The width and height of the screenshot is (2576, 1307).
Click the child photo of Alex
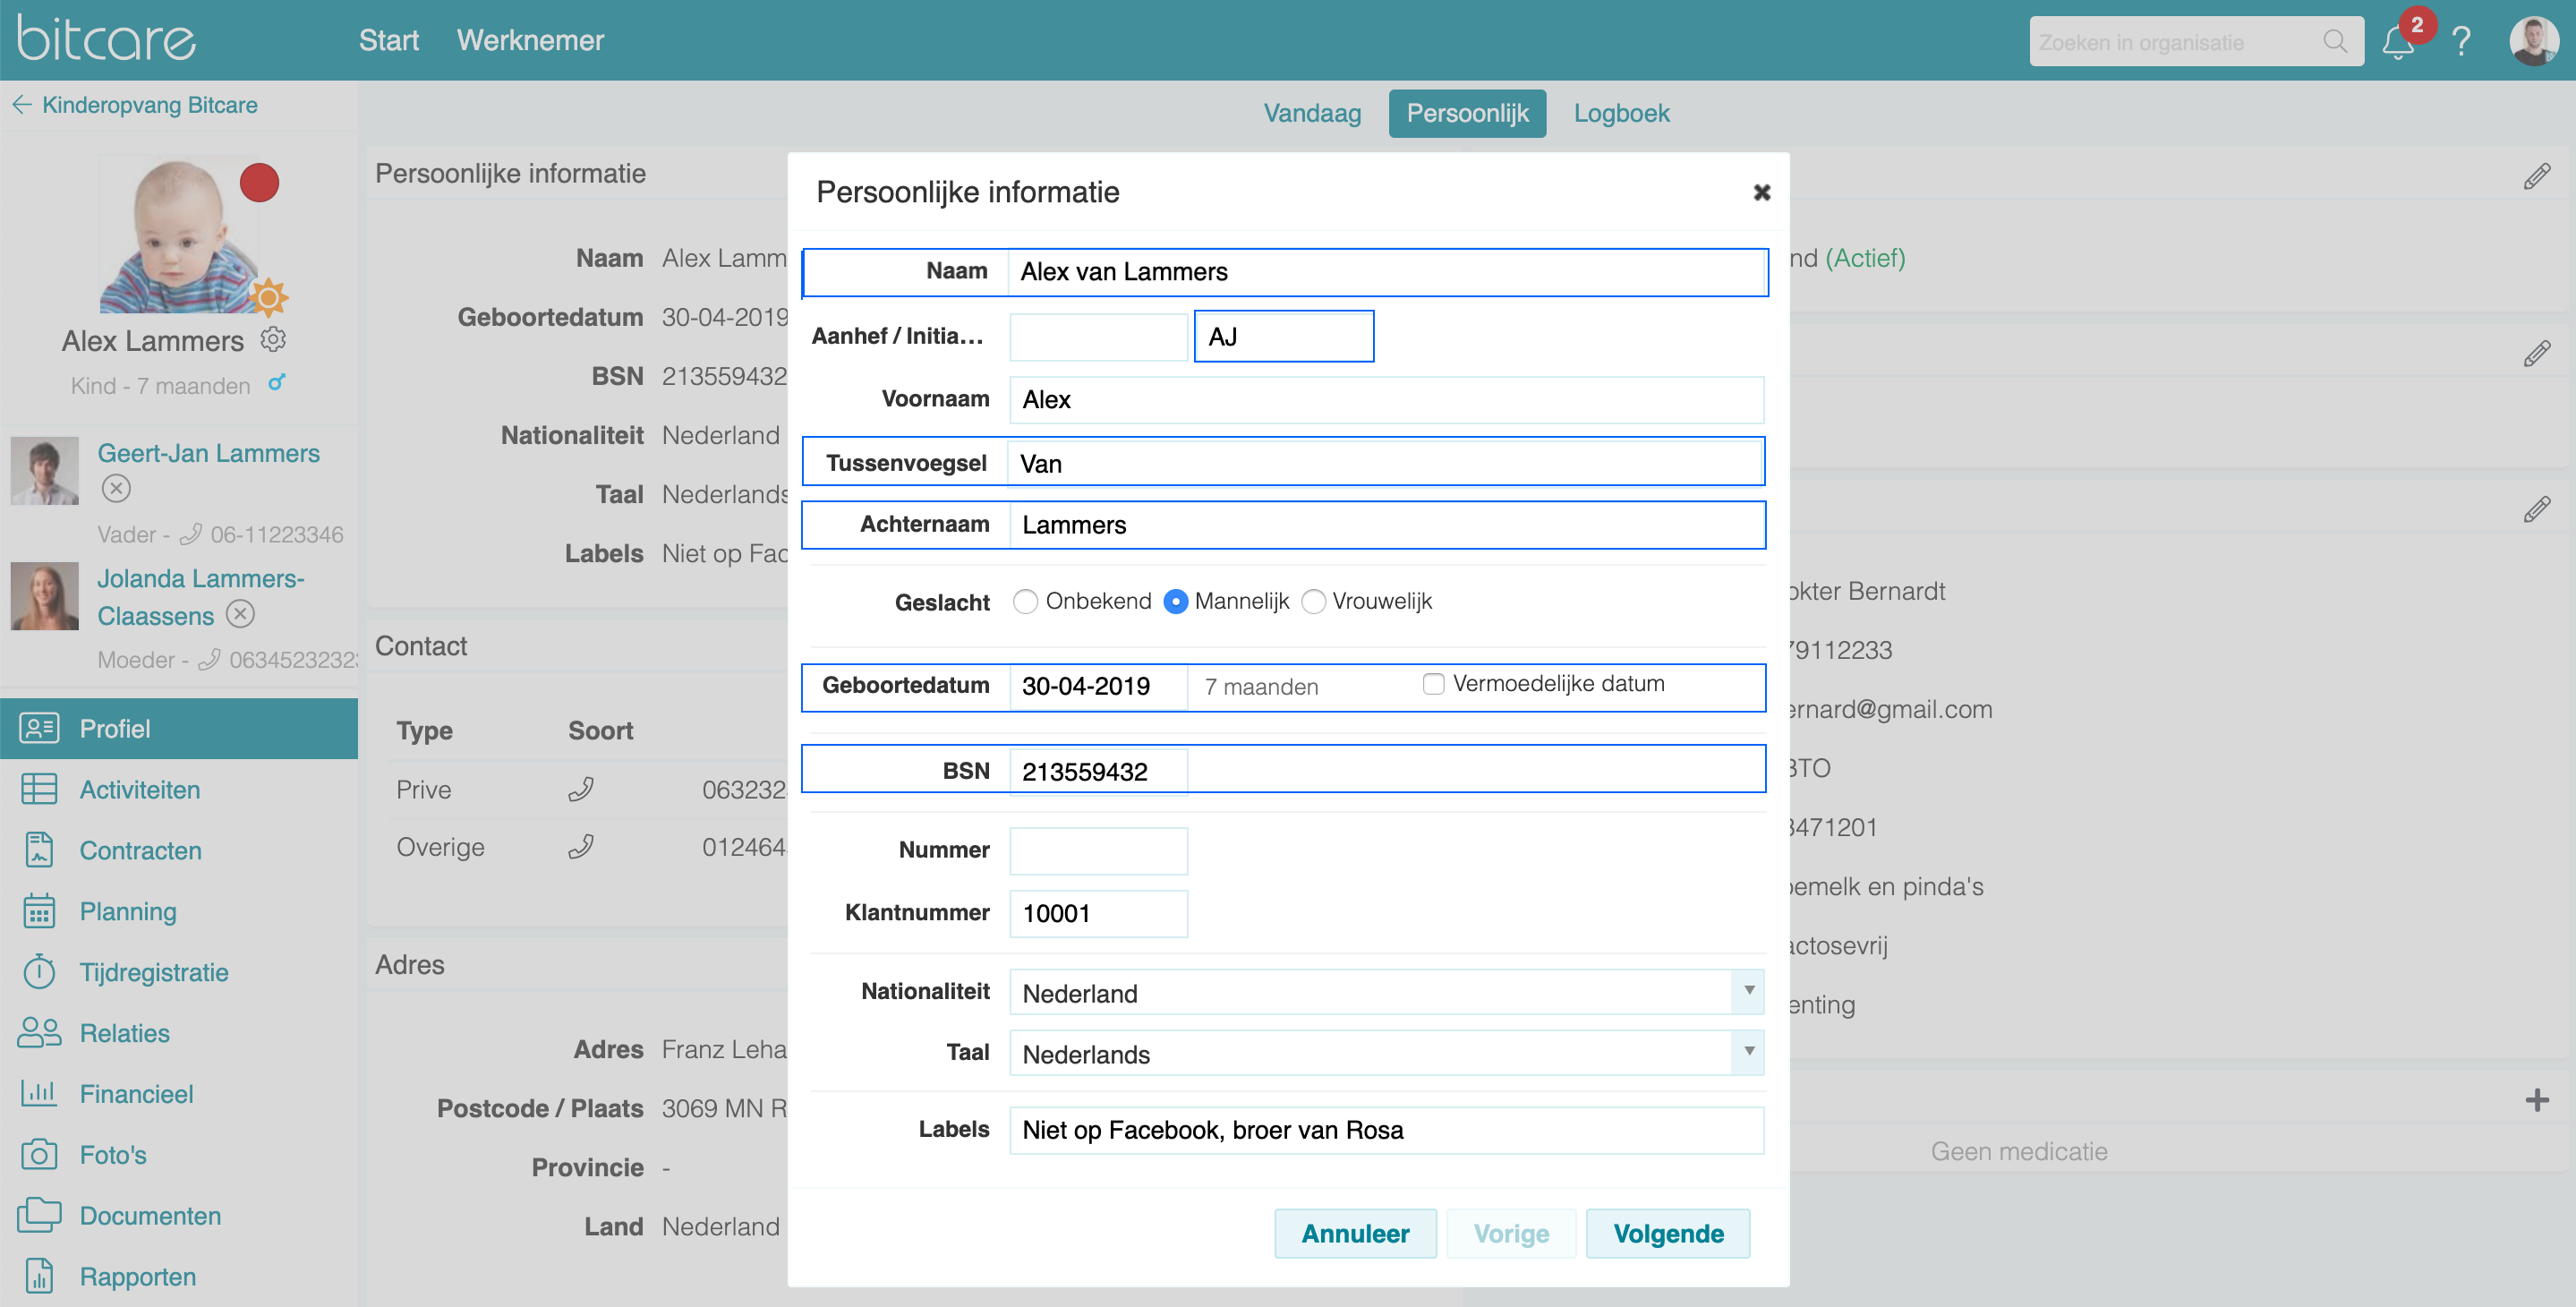(179, 236)
